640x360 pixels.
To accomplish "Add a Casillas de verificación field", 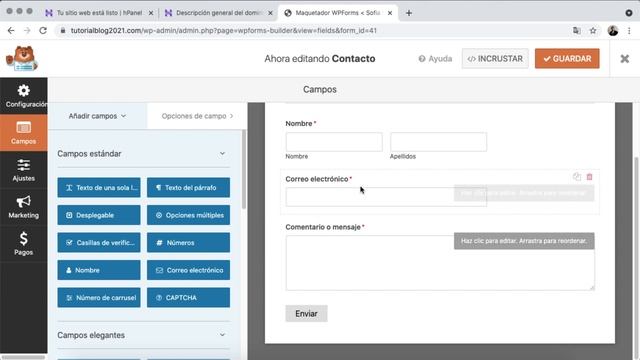I will tap(99, 242).
